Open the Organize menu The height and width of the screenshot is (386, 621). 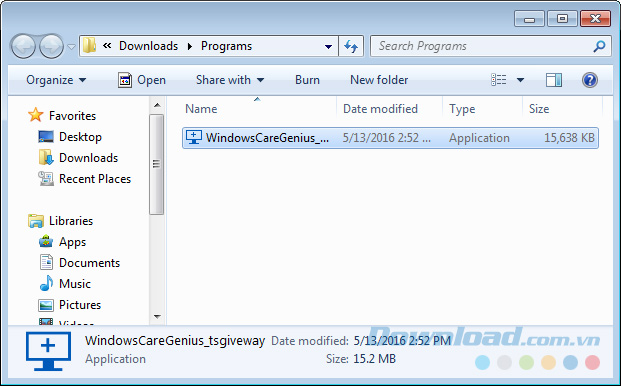click(x=56, y=80)
